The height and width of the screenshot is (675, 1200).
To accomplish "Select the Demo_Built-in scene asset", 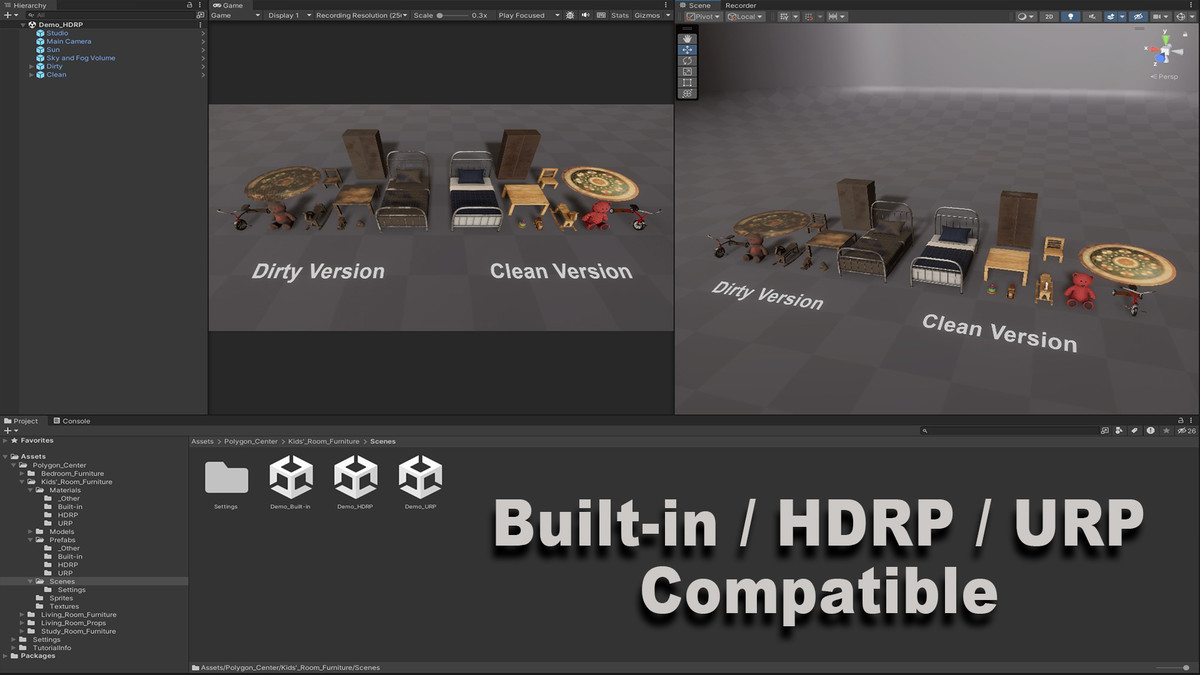I will coord(291,478).
